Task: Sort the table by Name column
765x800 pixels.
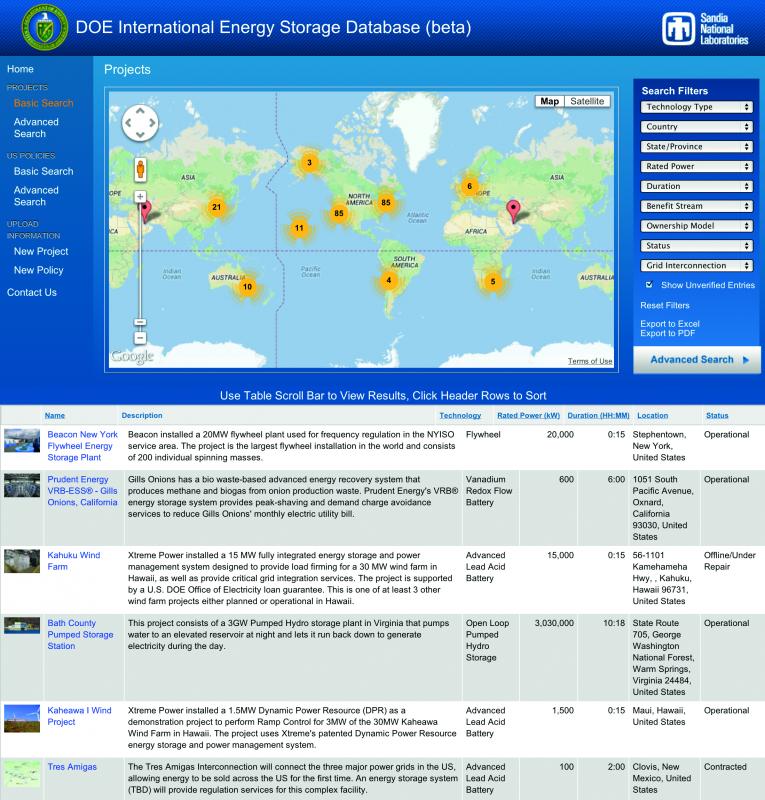Action: pyautogui.click(x=55, y=416)
